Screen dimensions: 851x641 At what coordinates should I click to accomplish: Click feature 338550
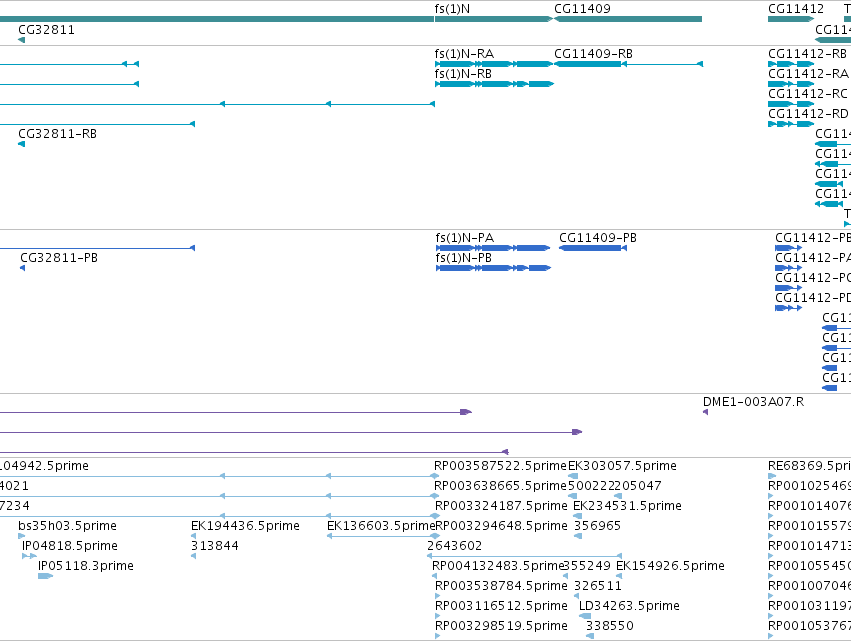[x=609, y=626]
